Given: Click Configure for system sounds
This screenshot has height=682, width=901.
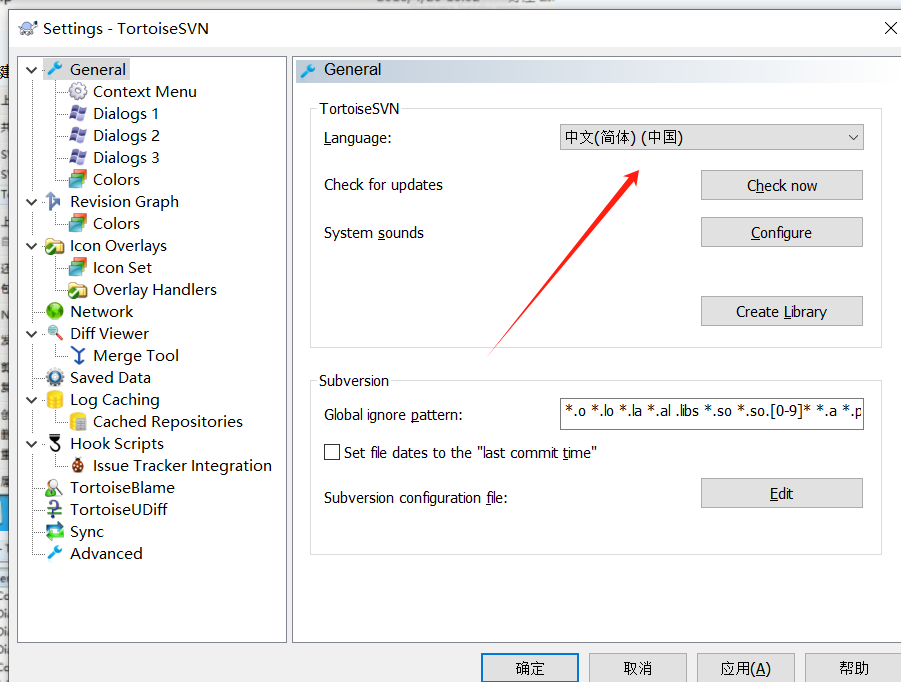Looking at the screenshot, I should pyautogui.click(x=781, y=232).
